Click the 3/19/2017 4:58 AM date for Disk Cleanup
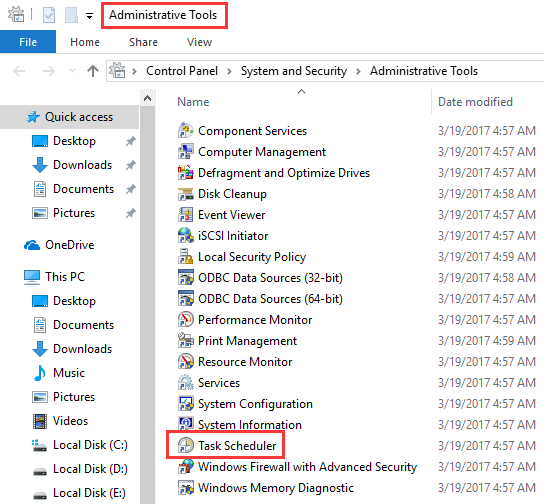Viewport: 544px width, 504px height. coord(487,194)
